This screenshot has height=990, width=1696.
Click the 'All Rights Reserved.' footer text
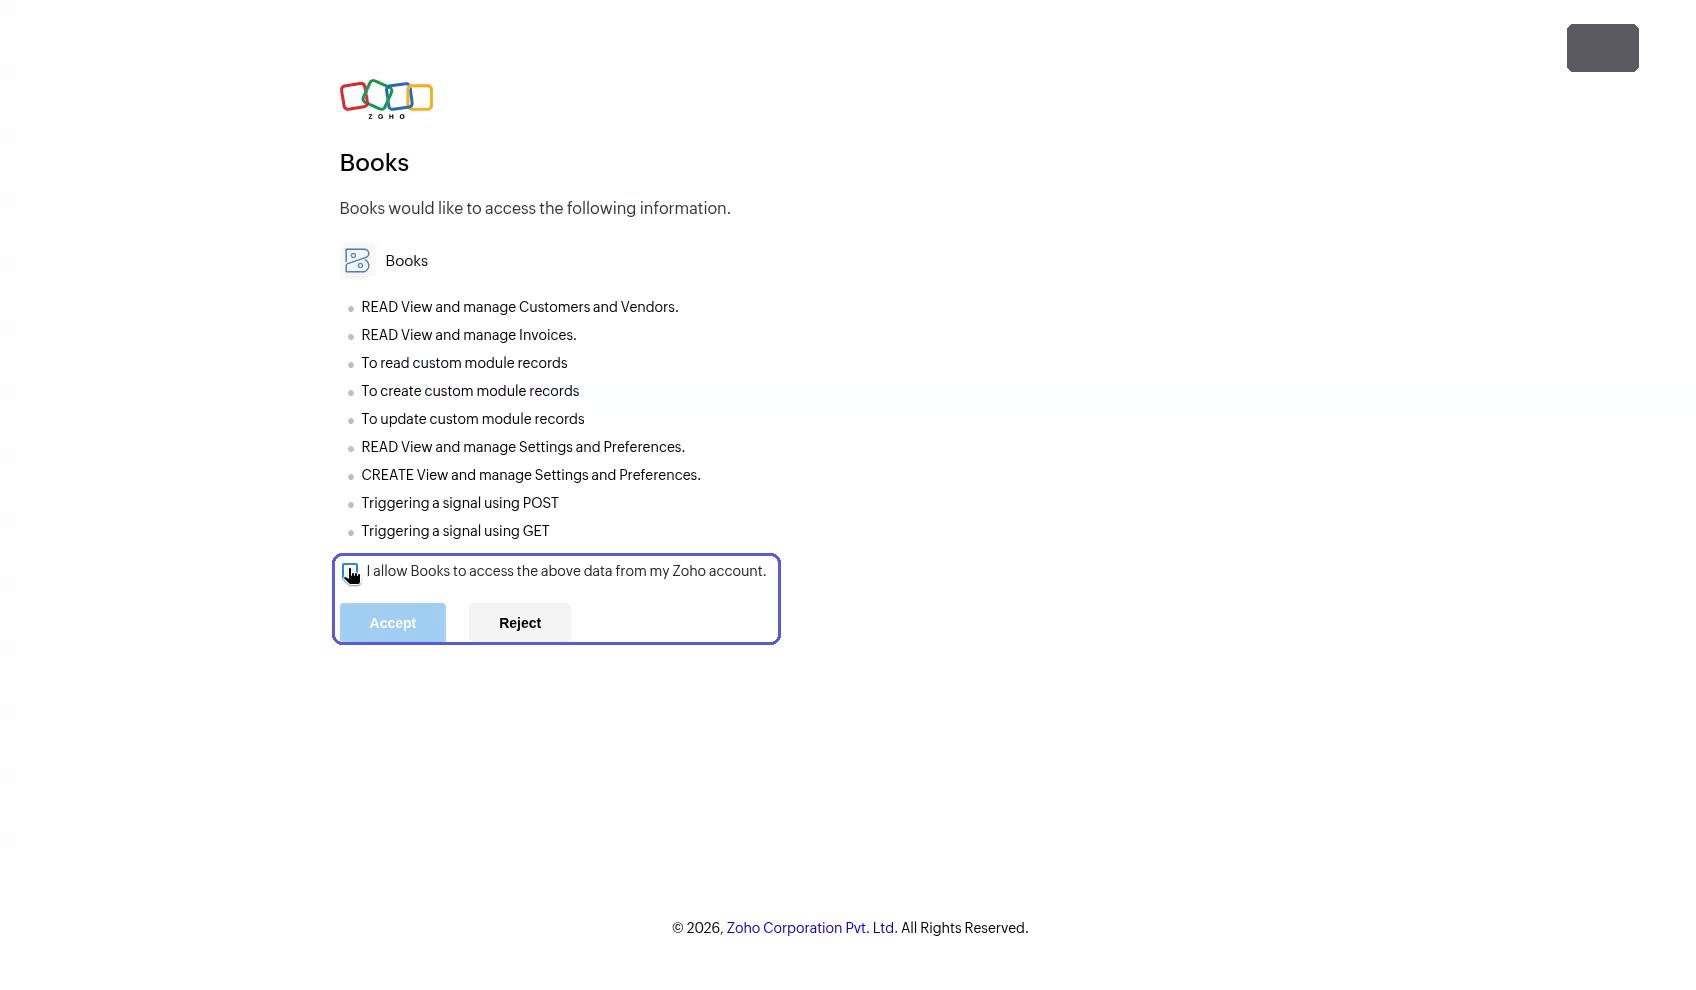(x=964, y=928)
